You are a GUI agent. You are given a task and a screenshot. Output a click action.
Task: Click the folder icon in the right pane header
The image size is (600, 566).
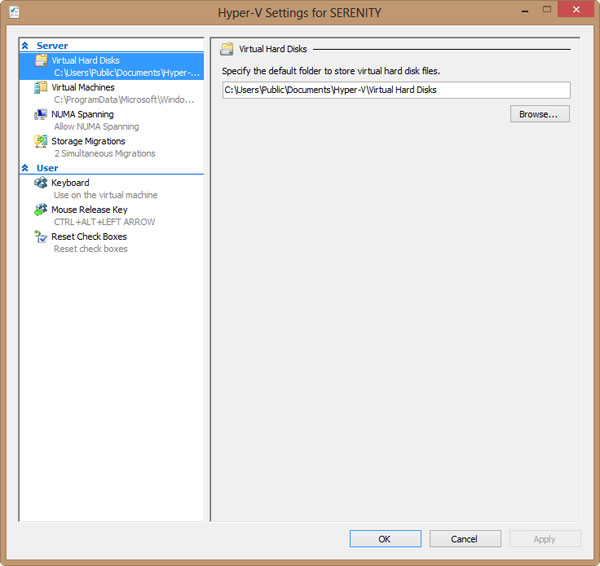227,49
